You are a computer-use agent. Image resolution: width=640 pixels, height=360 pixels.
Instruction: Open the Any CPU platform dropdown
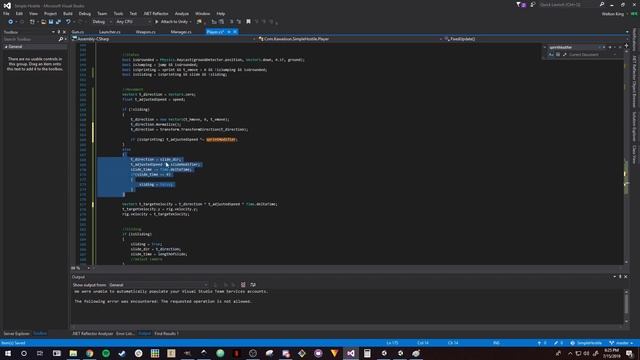(x=133, y=22)
